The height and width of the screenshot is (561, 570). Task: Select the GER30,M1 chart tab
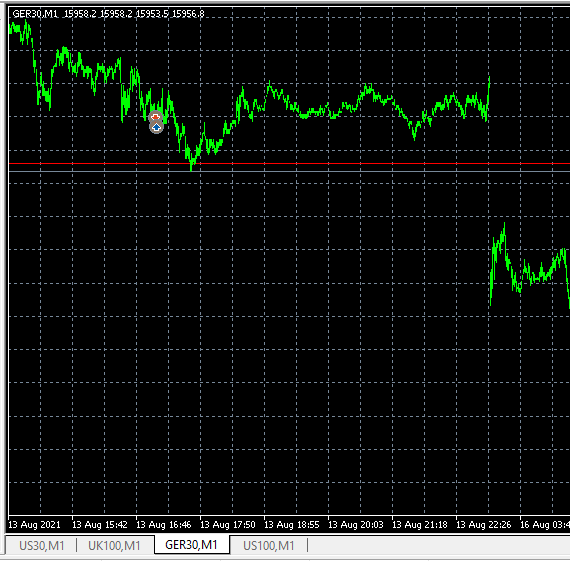click(192, 545)
